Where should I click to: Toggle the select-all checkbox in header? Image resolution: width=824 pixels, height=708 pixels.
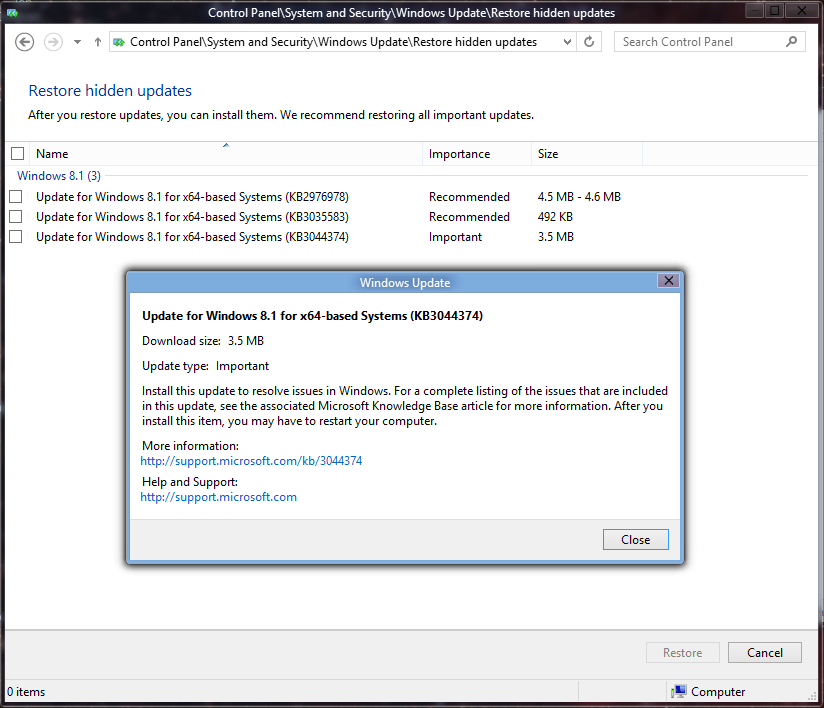pyautogui.click(x=17, y=153)
